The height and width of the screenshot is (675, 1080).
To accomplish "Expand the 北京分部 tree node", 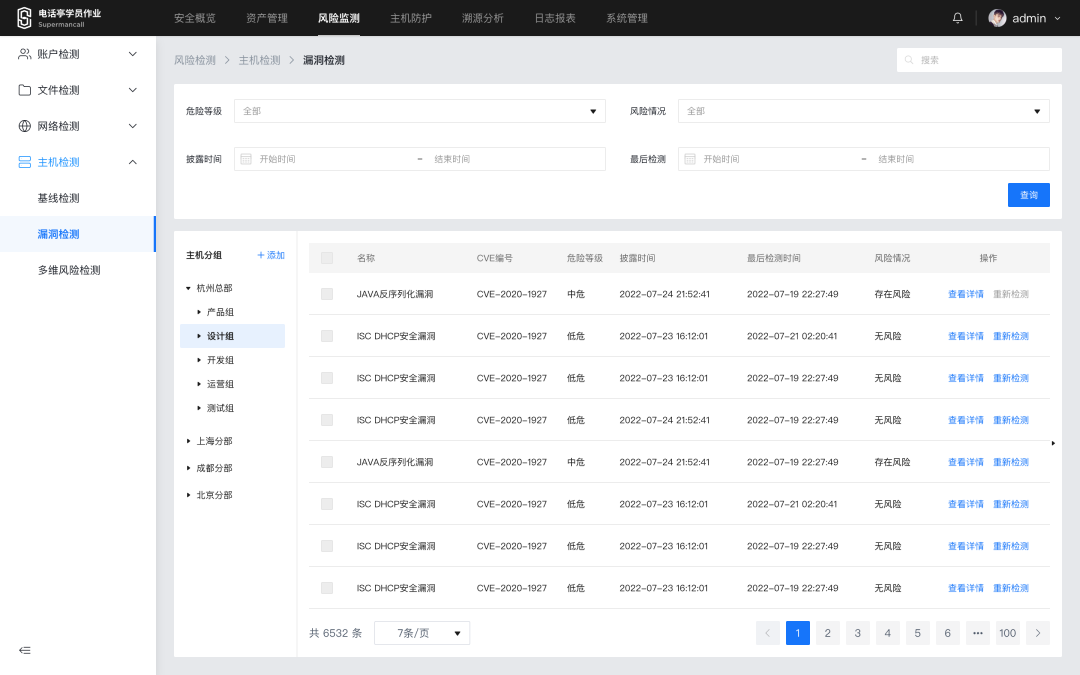I will [x=188, y=495].
